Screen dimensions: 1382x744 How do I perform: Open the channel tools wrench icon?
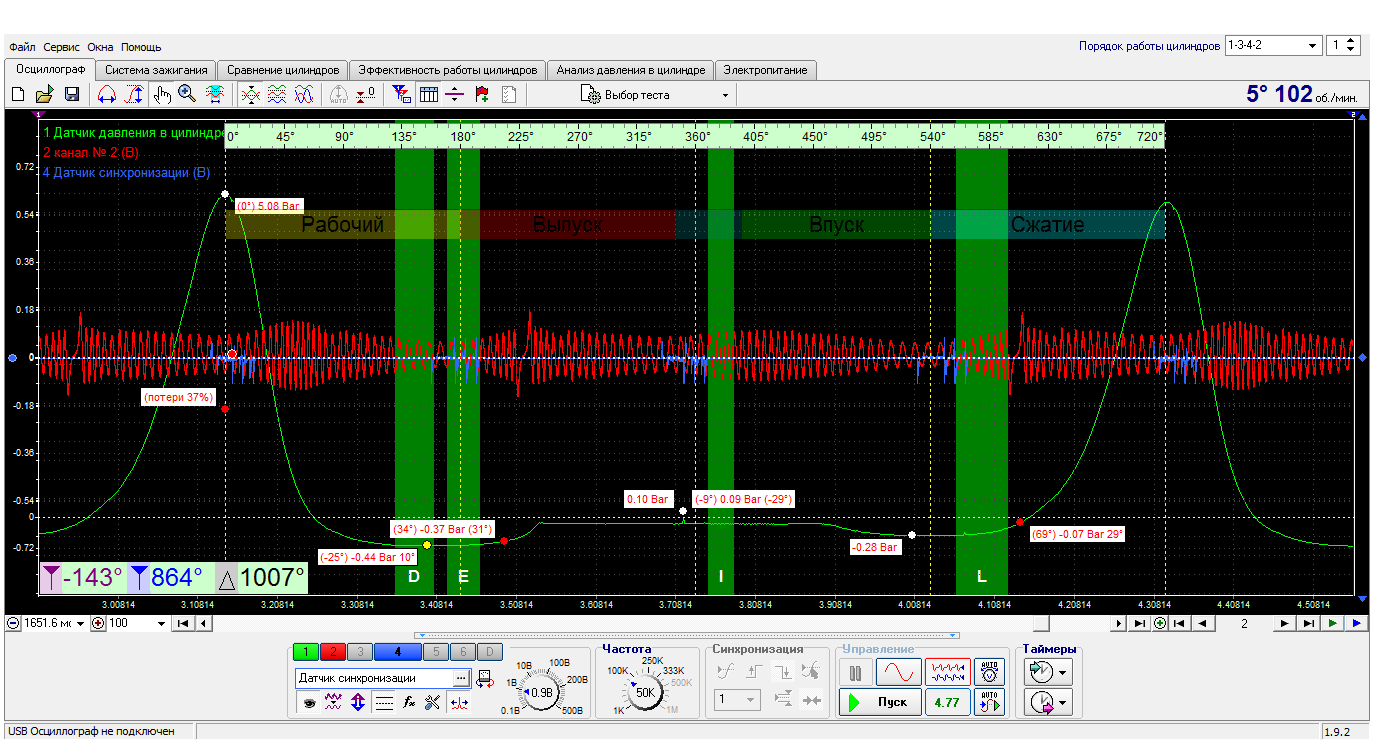pos(433,703)
